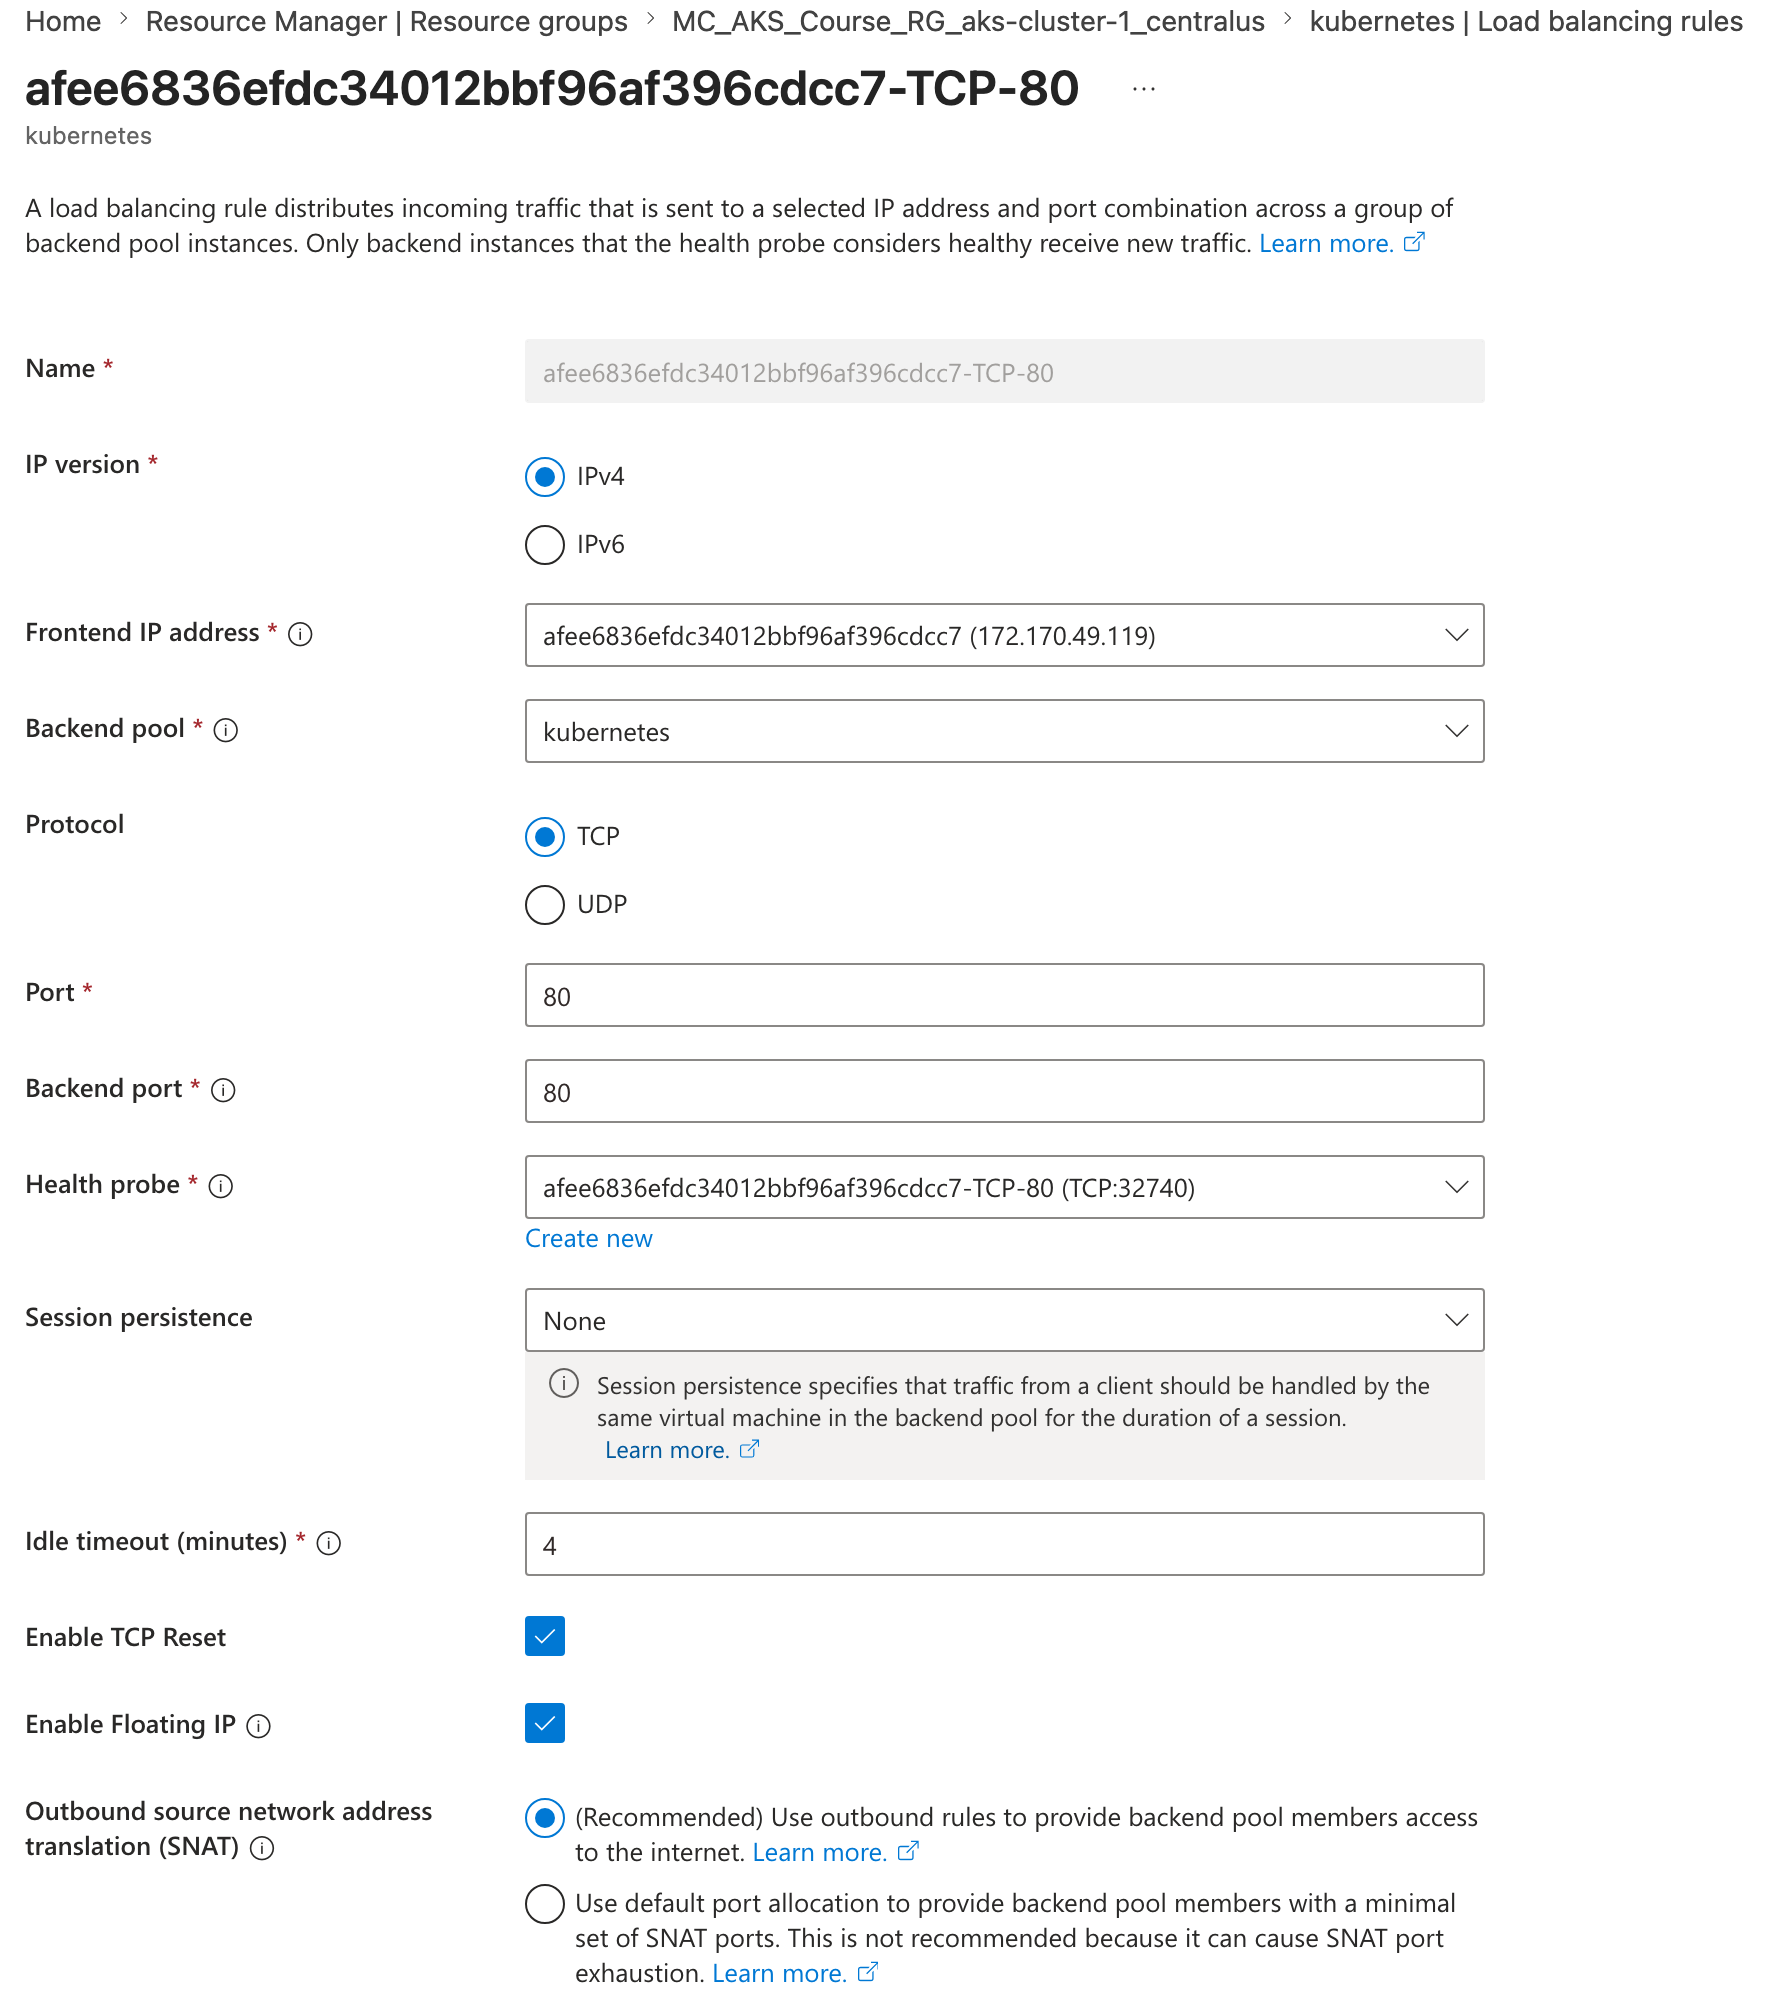Image resolution: width=1773 pixels, height=2011 pixels.
Task: Open Resource Manager | Resource groups breadcrumb
Action: click(386, 21)
